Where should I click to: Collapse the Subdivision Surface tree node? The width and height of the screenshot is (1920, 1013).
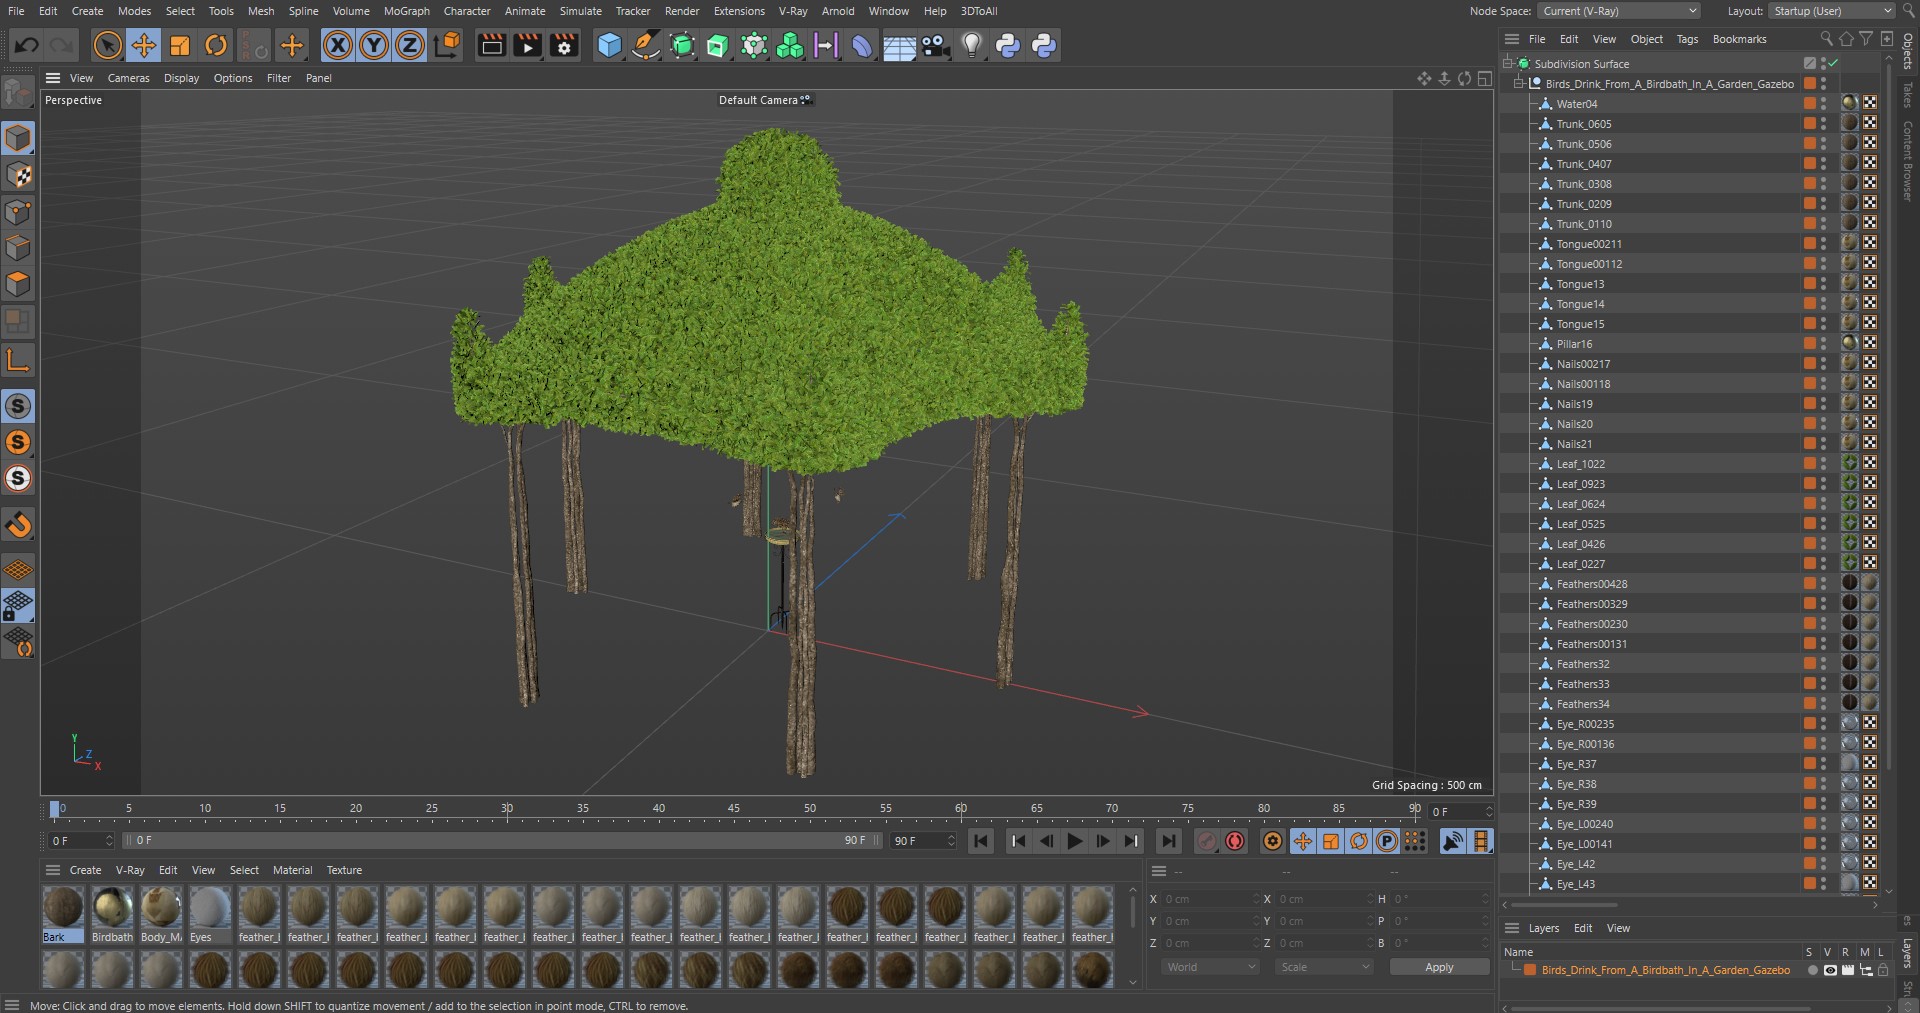tap(1507, 63)
